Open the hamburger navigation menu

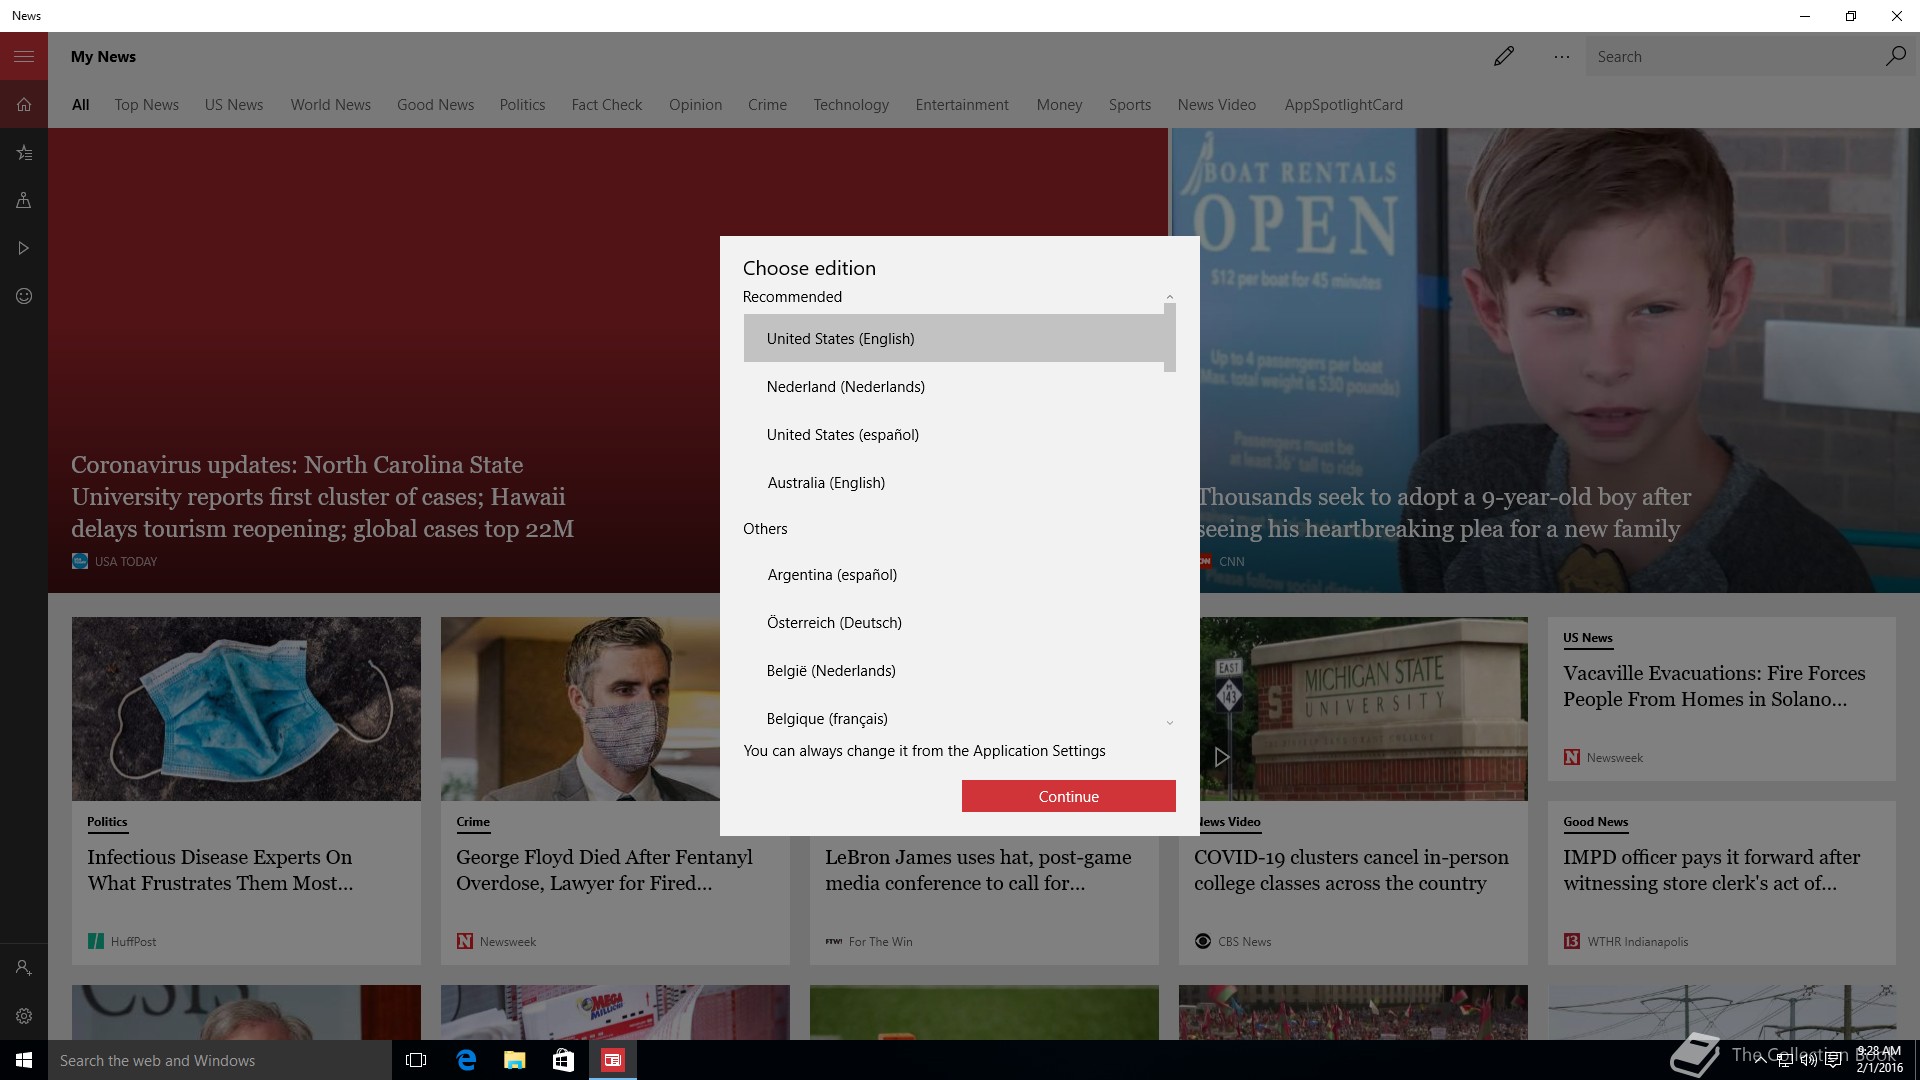(24, 56)
